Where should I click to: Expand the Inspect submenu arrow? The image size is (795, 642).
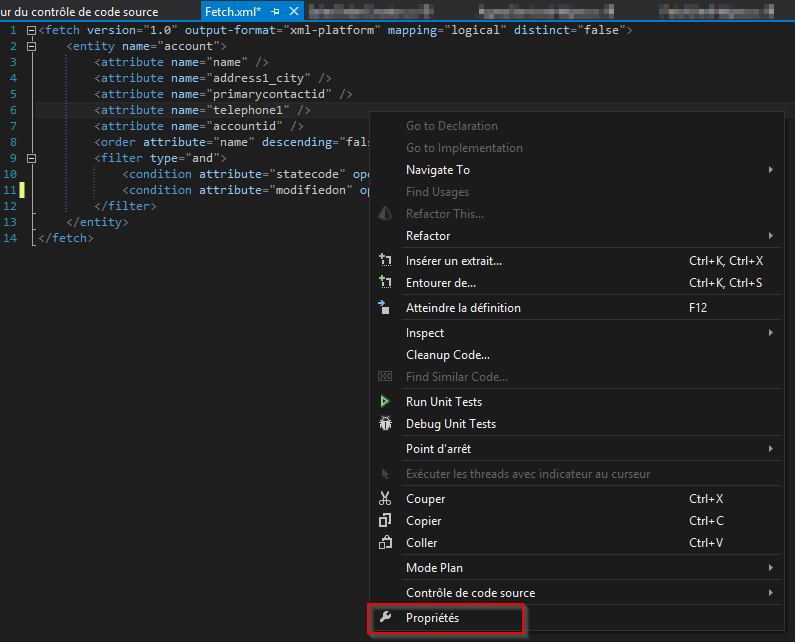(770, 333)
